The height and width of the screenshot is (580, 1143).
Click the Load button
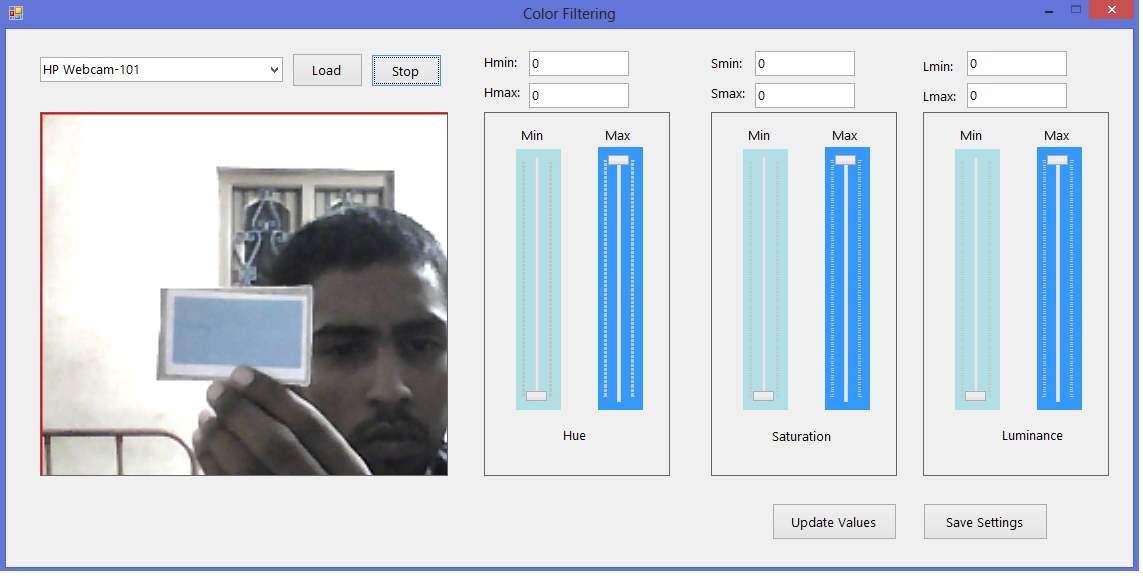coord(327,69)
